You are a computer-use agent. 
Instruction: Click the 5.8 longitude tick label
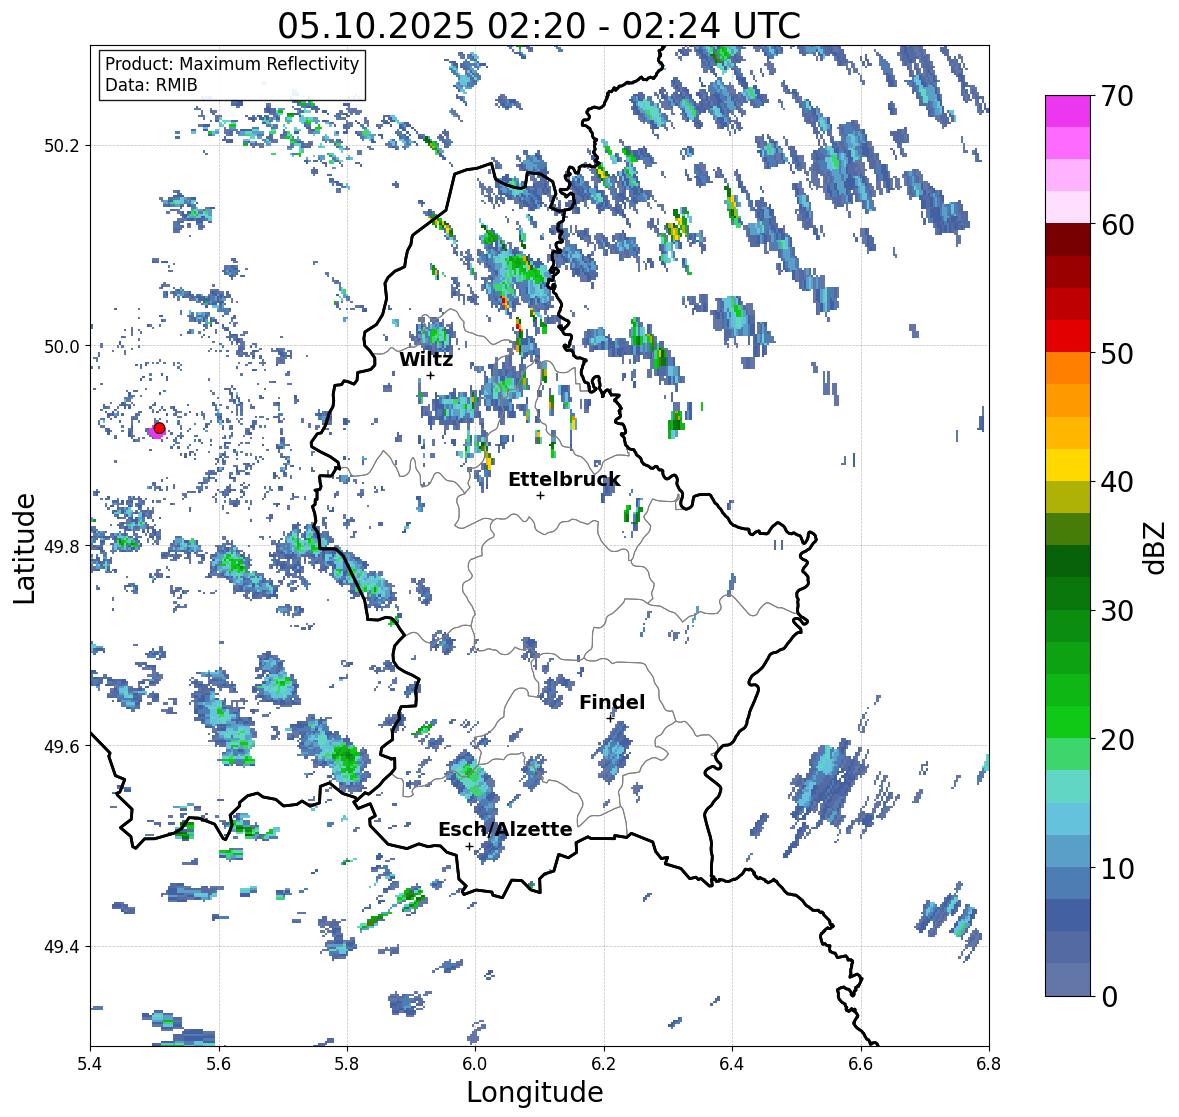coord(347,1064)
